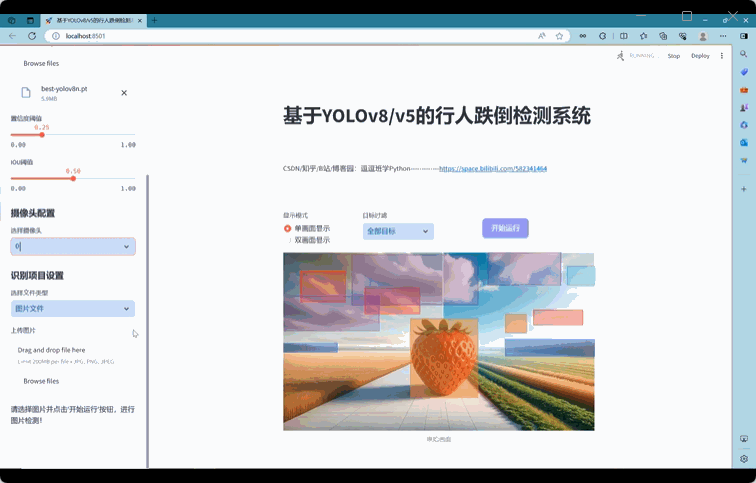The height and width of the screenshot is (483, 756).
Task: Open the collections icon
Action: (x=663, y=36)
